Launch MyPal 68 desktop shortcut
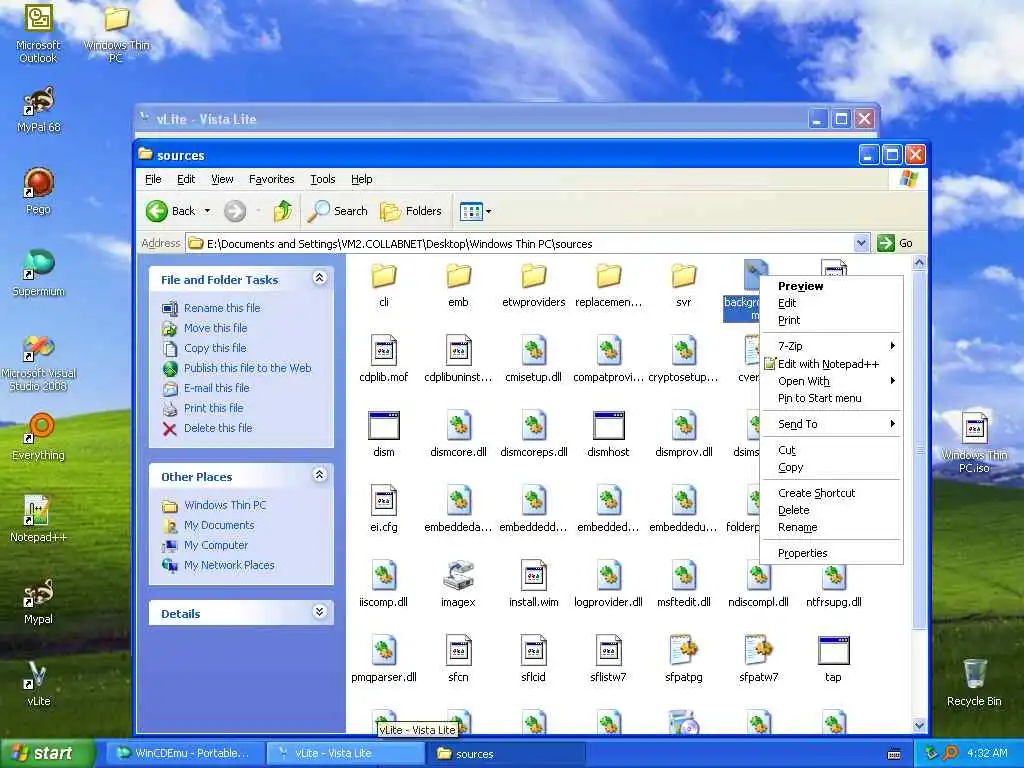This screenshot has height=768, width=1024. (38, 110)
